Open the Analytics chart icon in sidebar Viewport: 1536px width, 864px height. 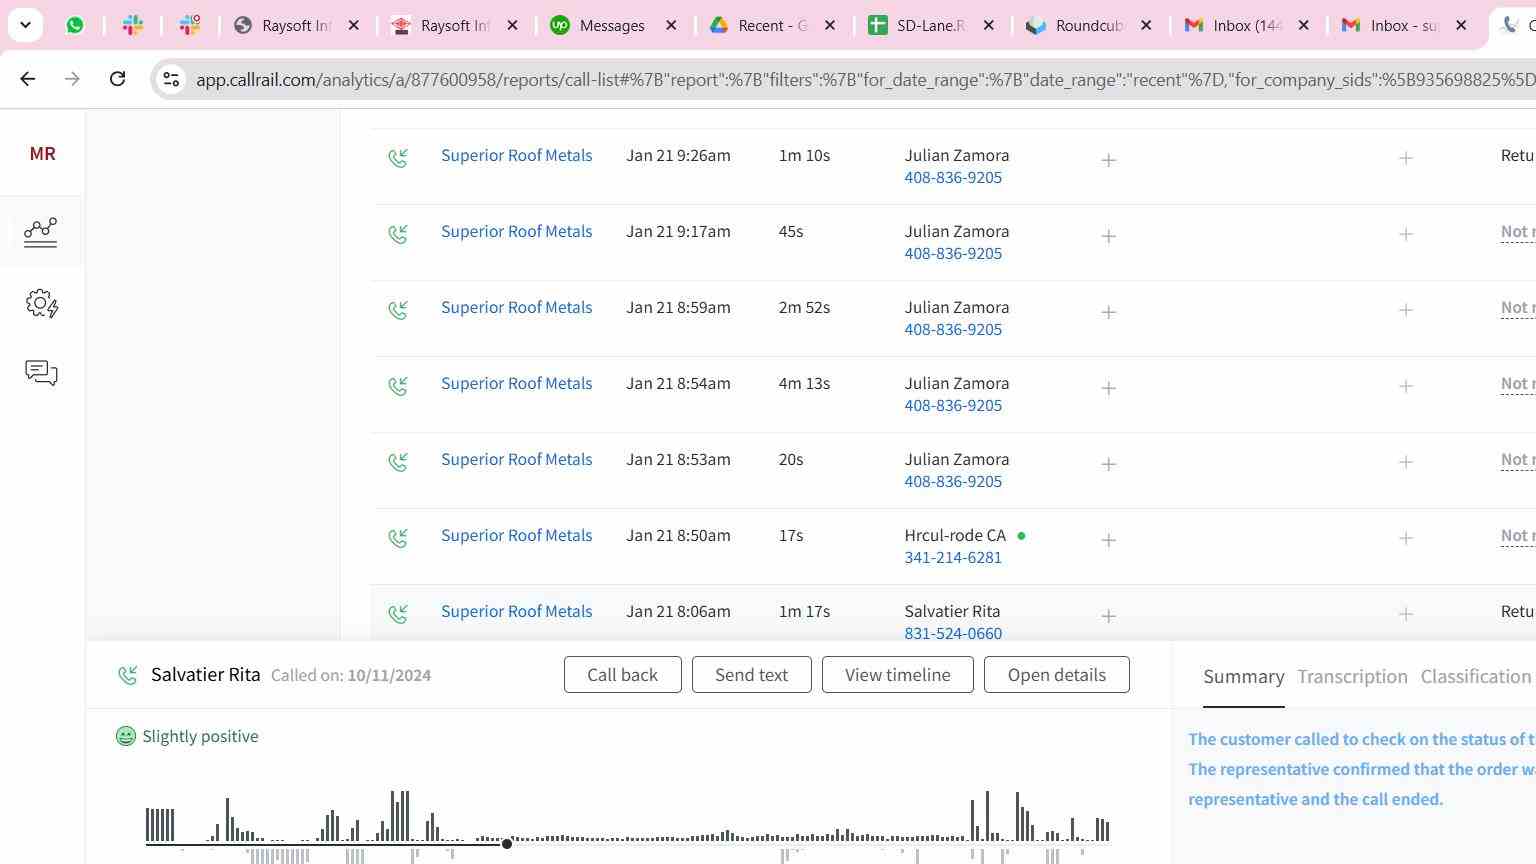[41, 232]
